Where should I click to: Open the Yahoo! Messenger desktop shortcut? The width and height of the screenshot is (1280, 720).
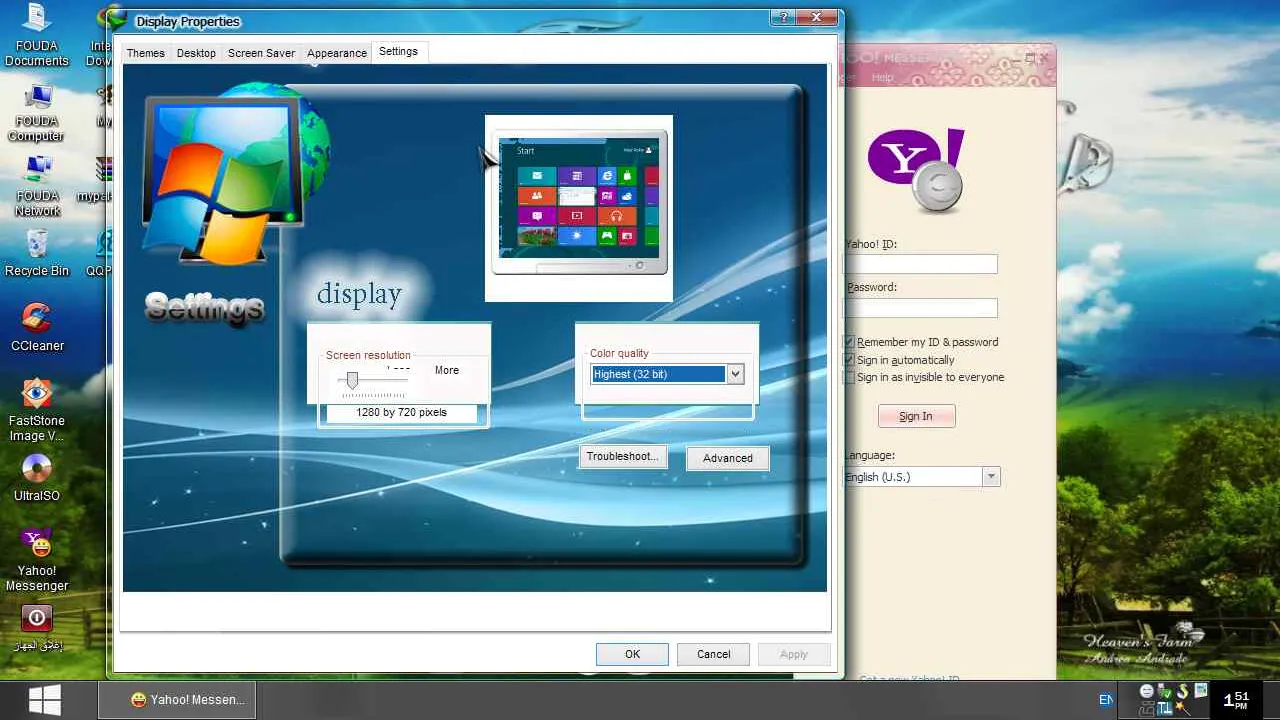point(37,560)
